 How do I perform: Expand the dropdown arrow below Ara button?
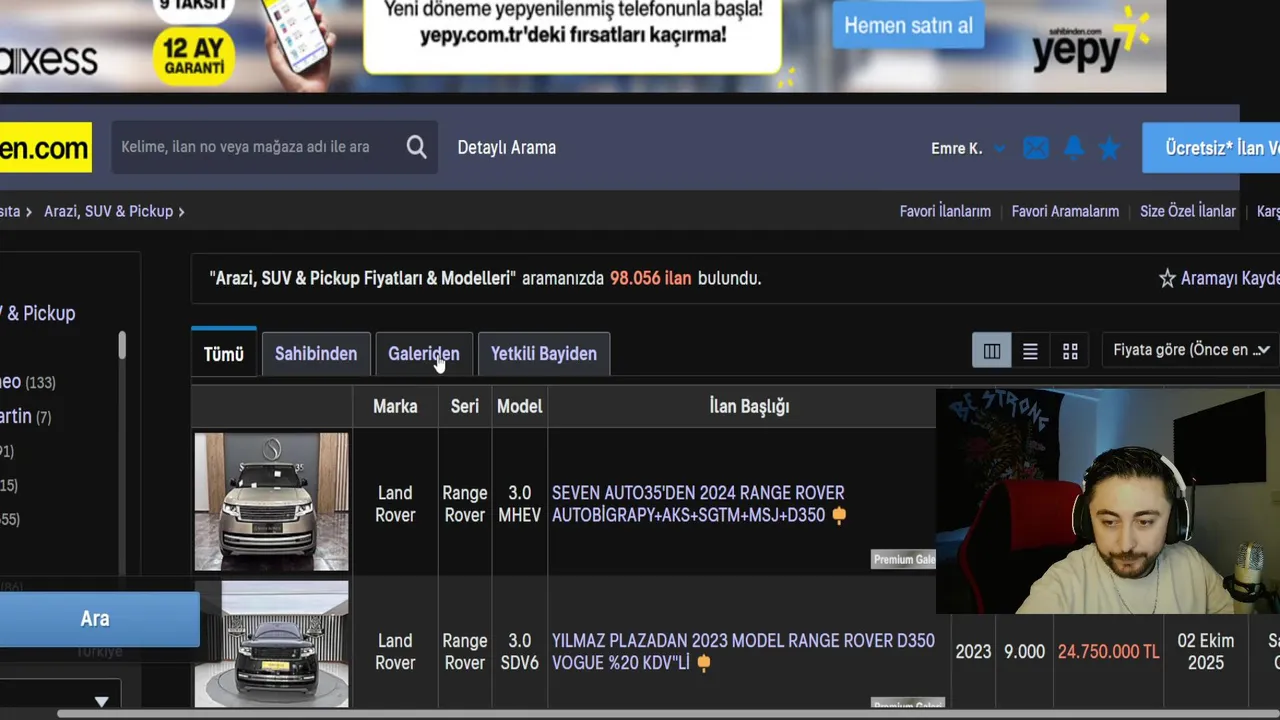click(x=101, y=702)
